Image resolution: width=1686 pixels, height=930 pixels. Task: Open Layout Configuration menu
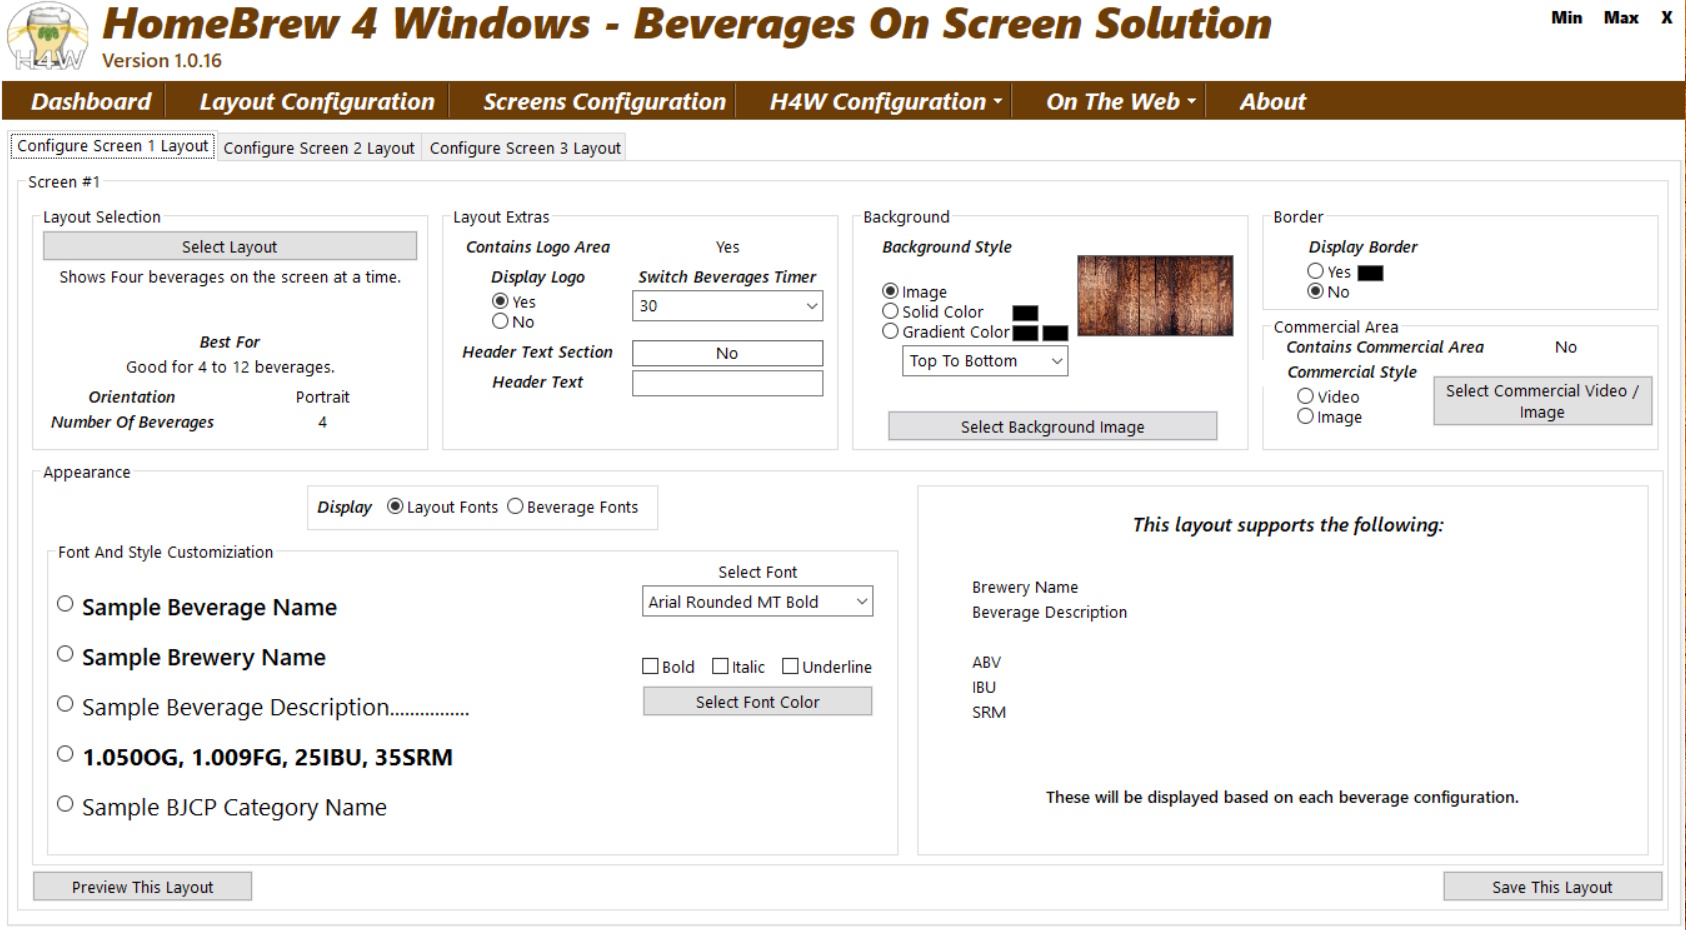click(317, 101)
